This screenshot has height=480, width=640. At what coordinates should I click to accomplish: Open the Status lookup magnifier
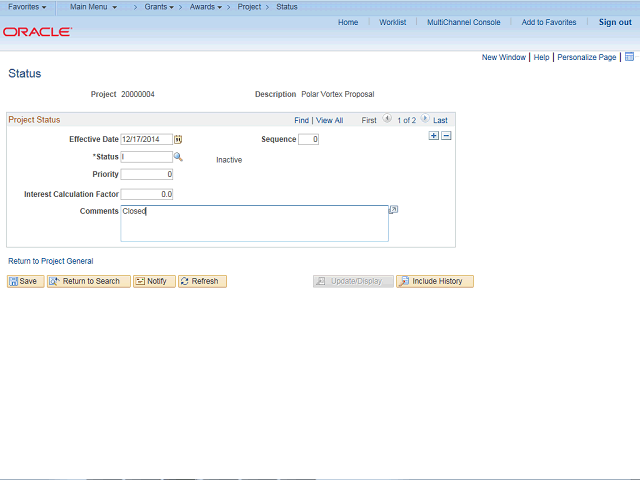click(178, 157)
